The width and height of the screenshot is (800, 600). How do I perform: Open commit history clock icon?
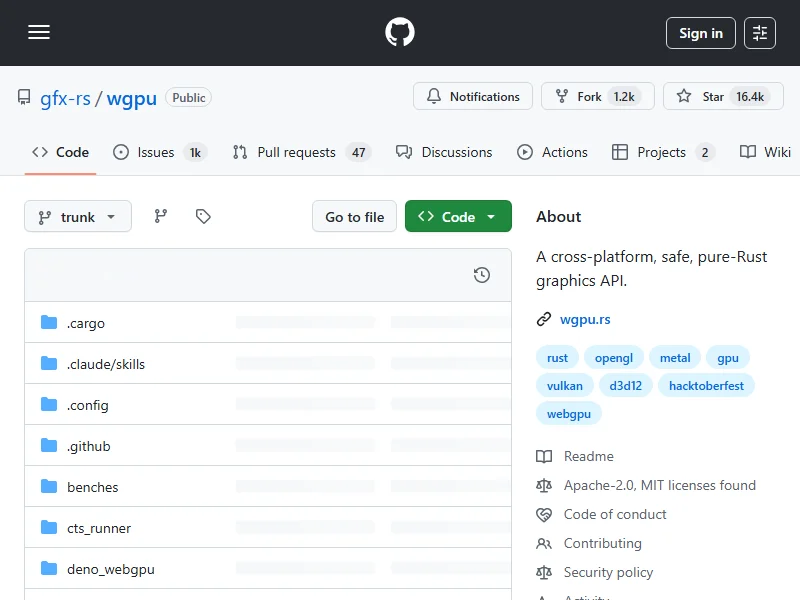click(482, 275)
